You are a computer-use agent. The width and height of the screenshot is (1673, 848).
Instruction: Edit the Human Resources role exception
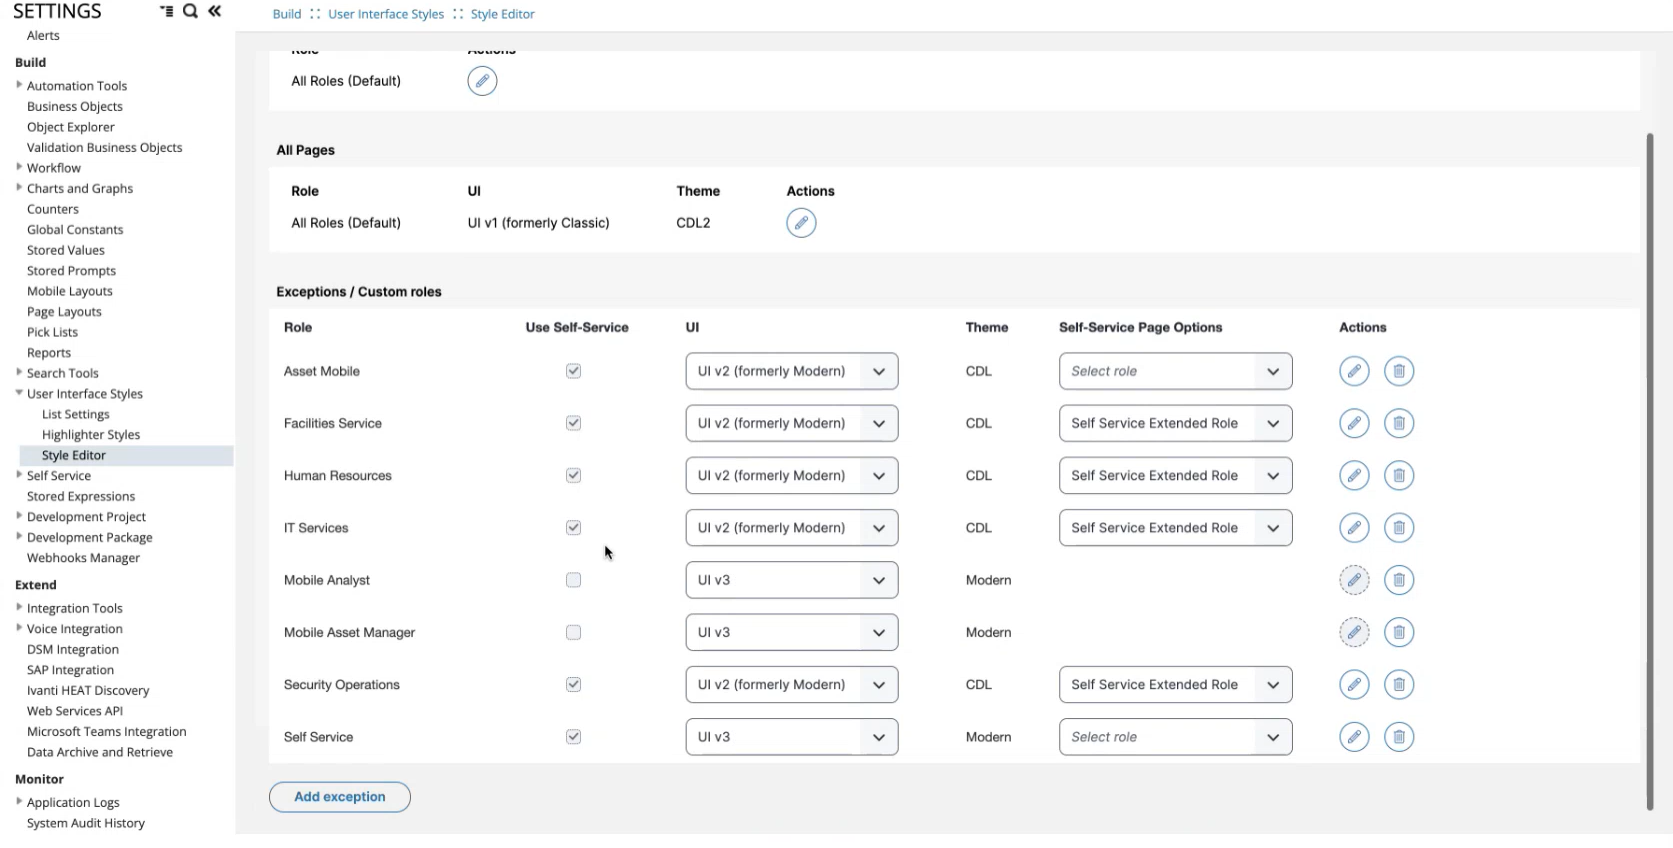[1354, 476]
